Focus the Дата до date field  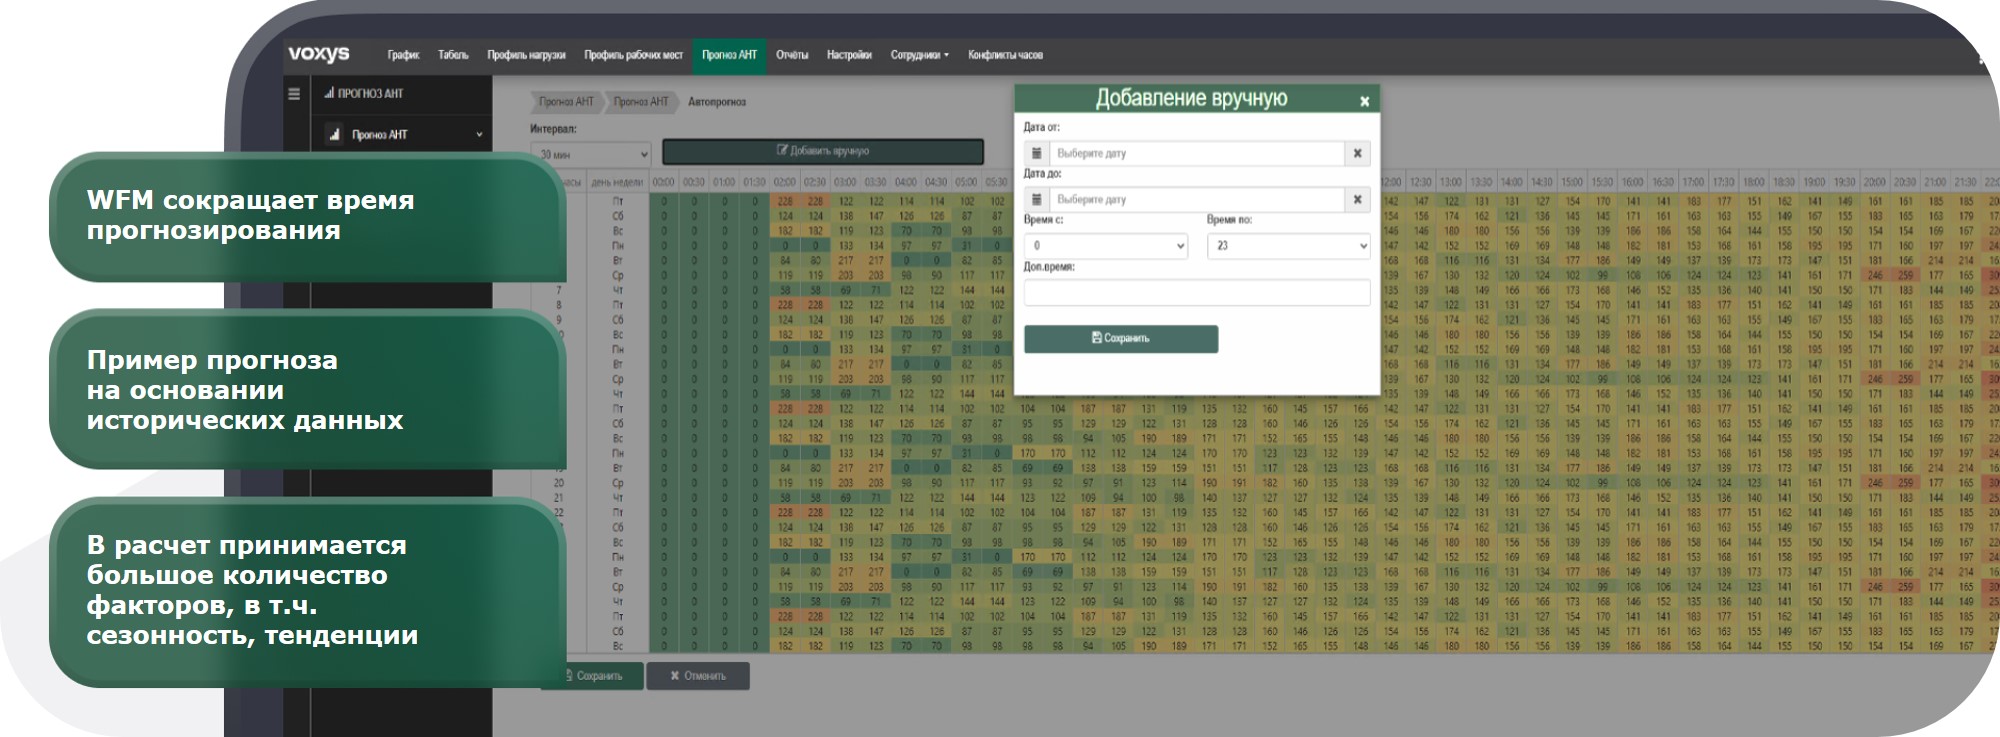pyautogui.click(x=1197, y=199)
